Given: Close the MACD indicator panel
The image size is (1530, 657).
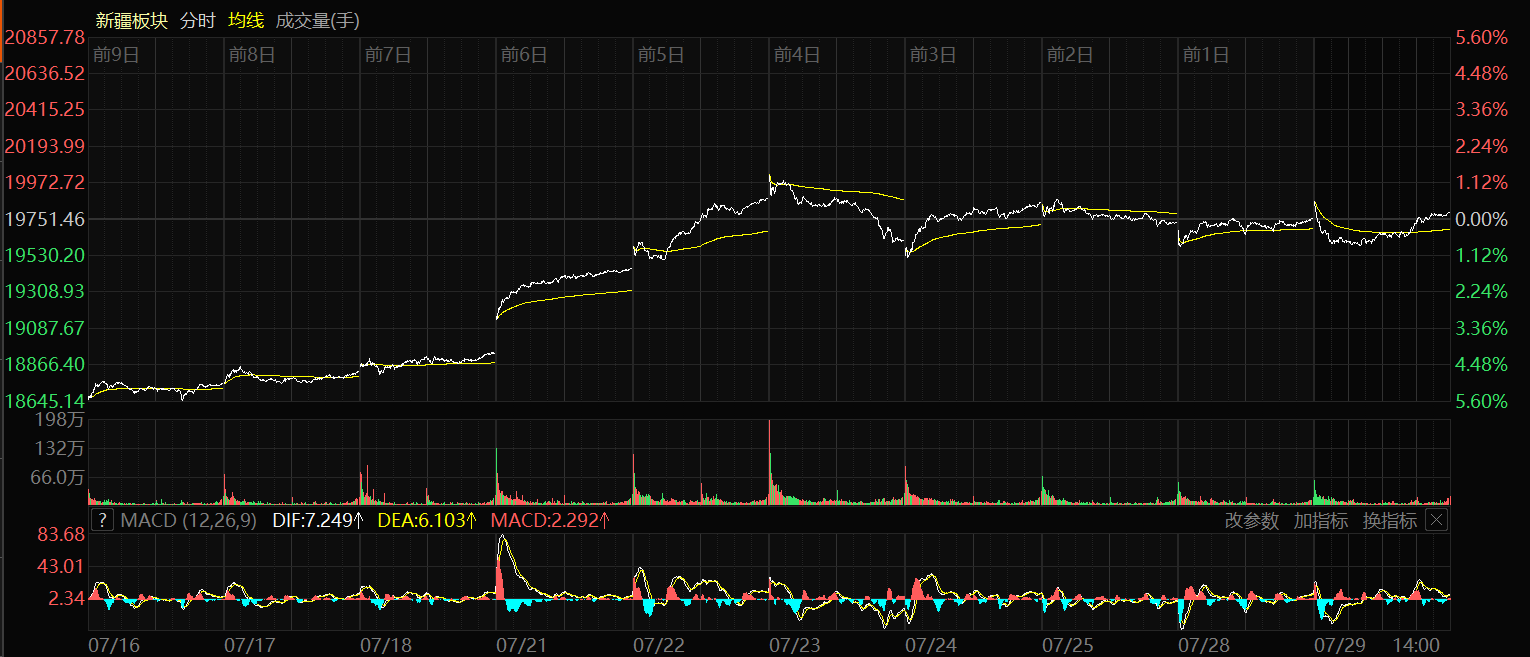Looking at the screenshot, I should [x=1436, y=520].
